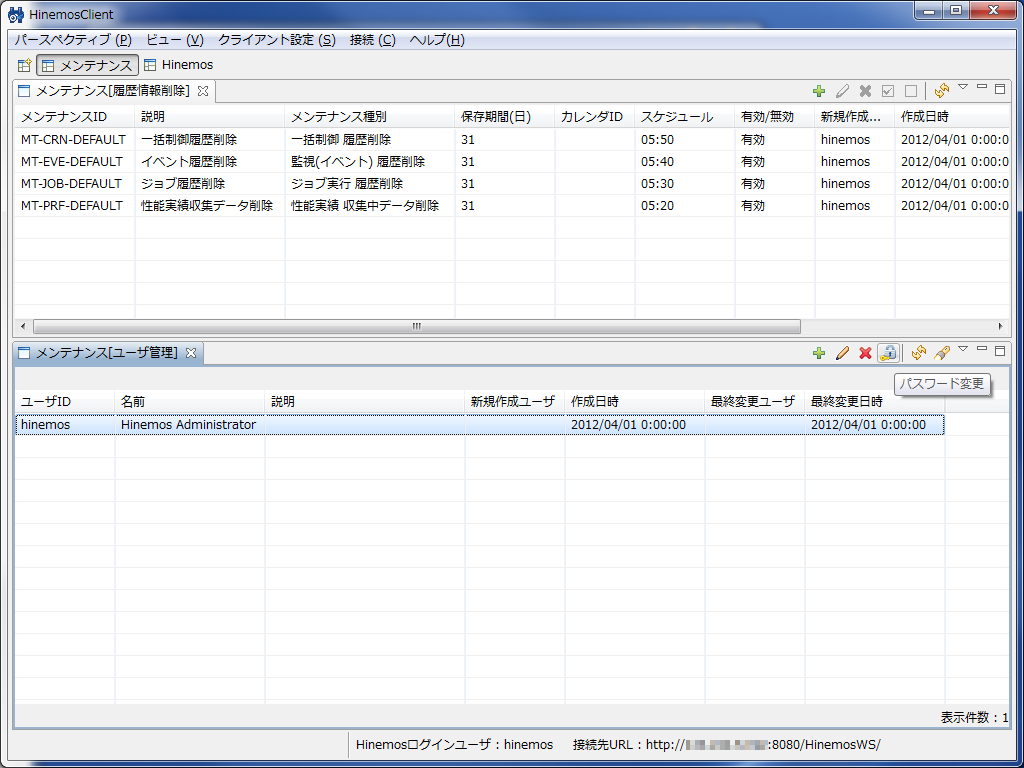Minimize the 履歴情報削除 view panel
1024x768 pixels.
point(982,87)
